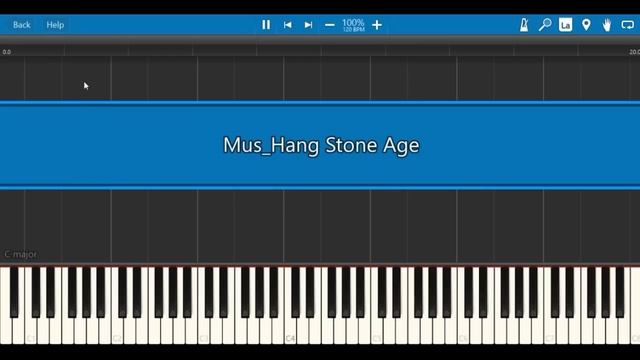The height and width of the screenshot is (360, 640).
Task: Decrease the speed with the minus button
Action: click(330, 25)
